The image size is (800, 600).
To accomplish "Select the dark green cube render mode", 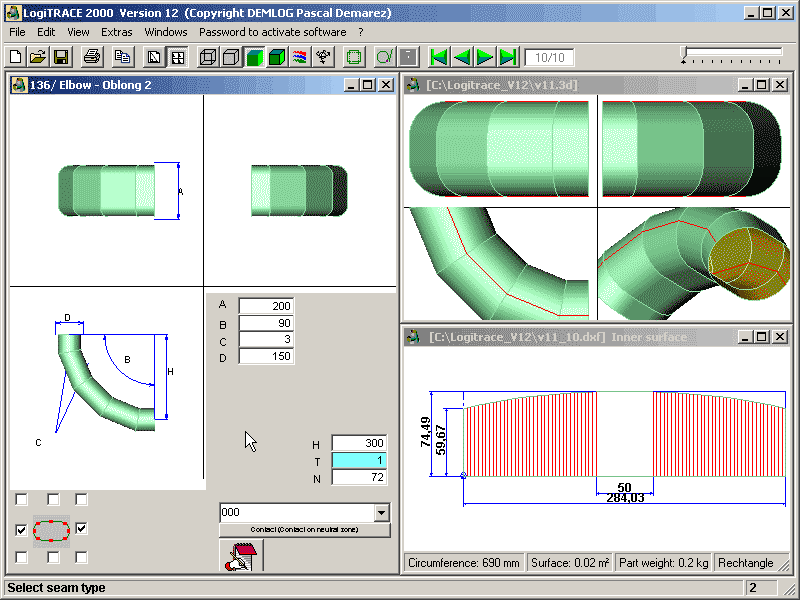I will tap(277, 57).
